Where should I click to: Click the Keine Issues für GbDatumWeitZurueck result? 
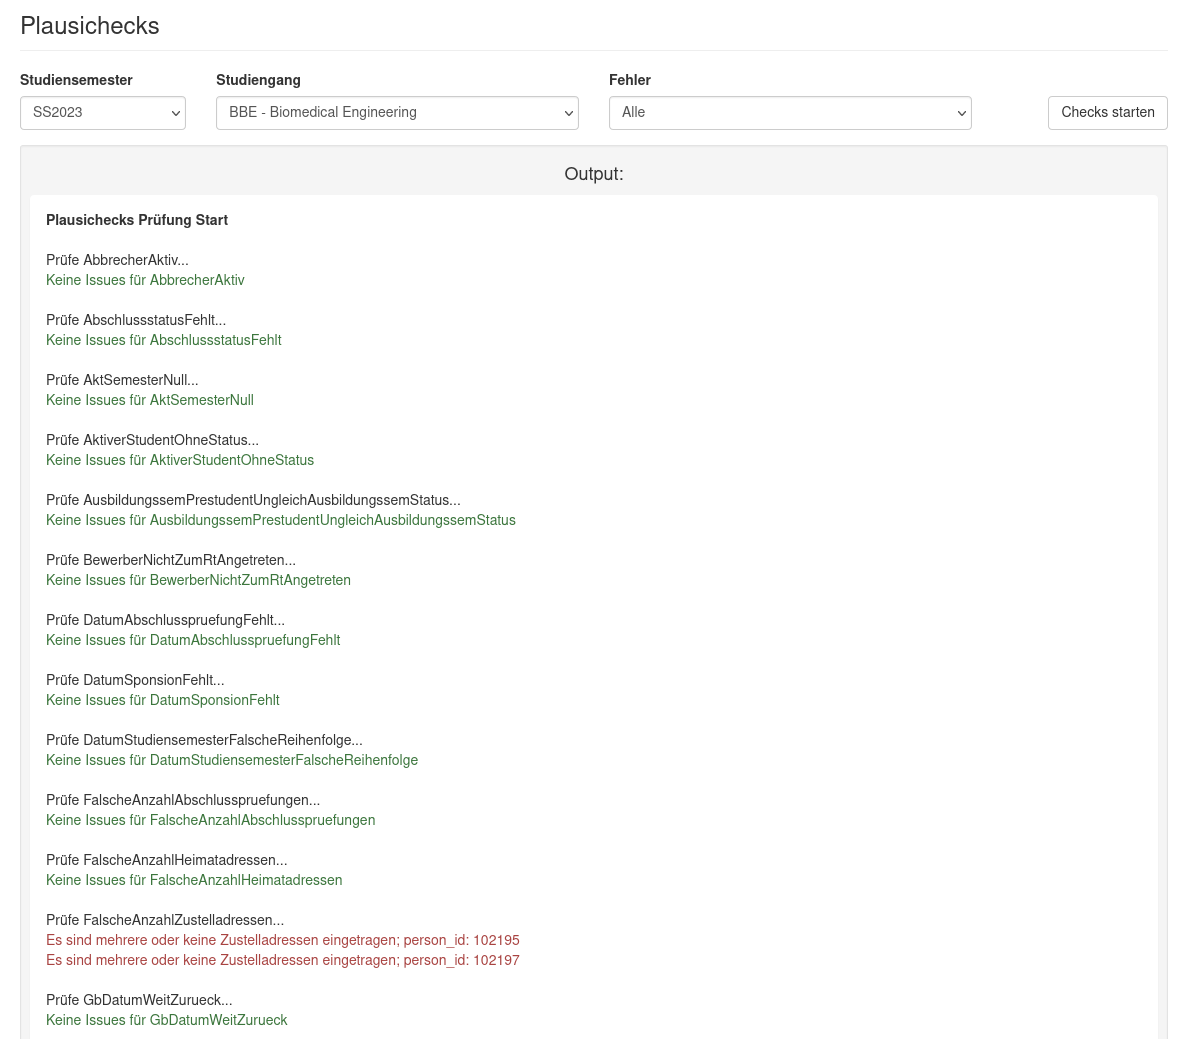tap(166, 1020)
